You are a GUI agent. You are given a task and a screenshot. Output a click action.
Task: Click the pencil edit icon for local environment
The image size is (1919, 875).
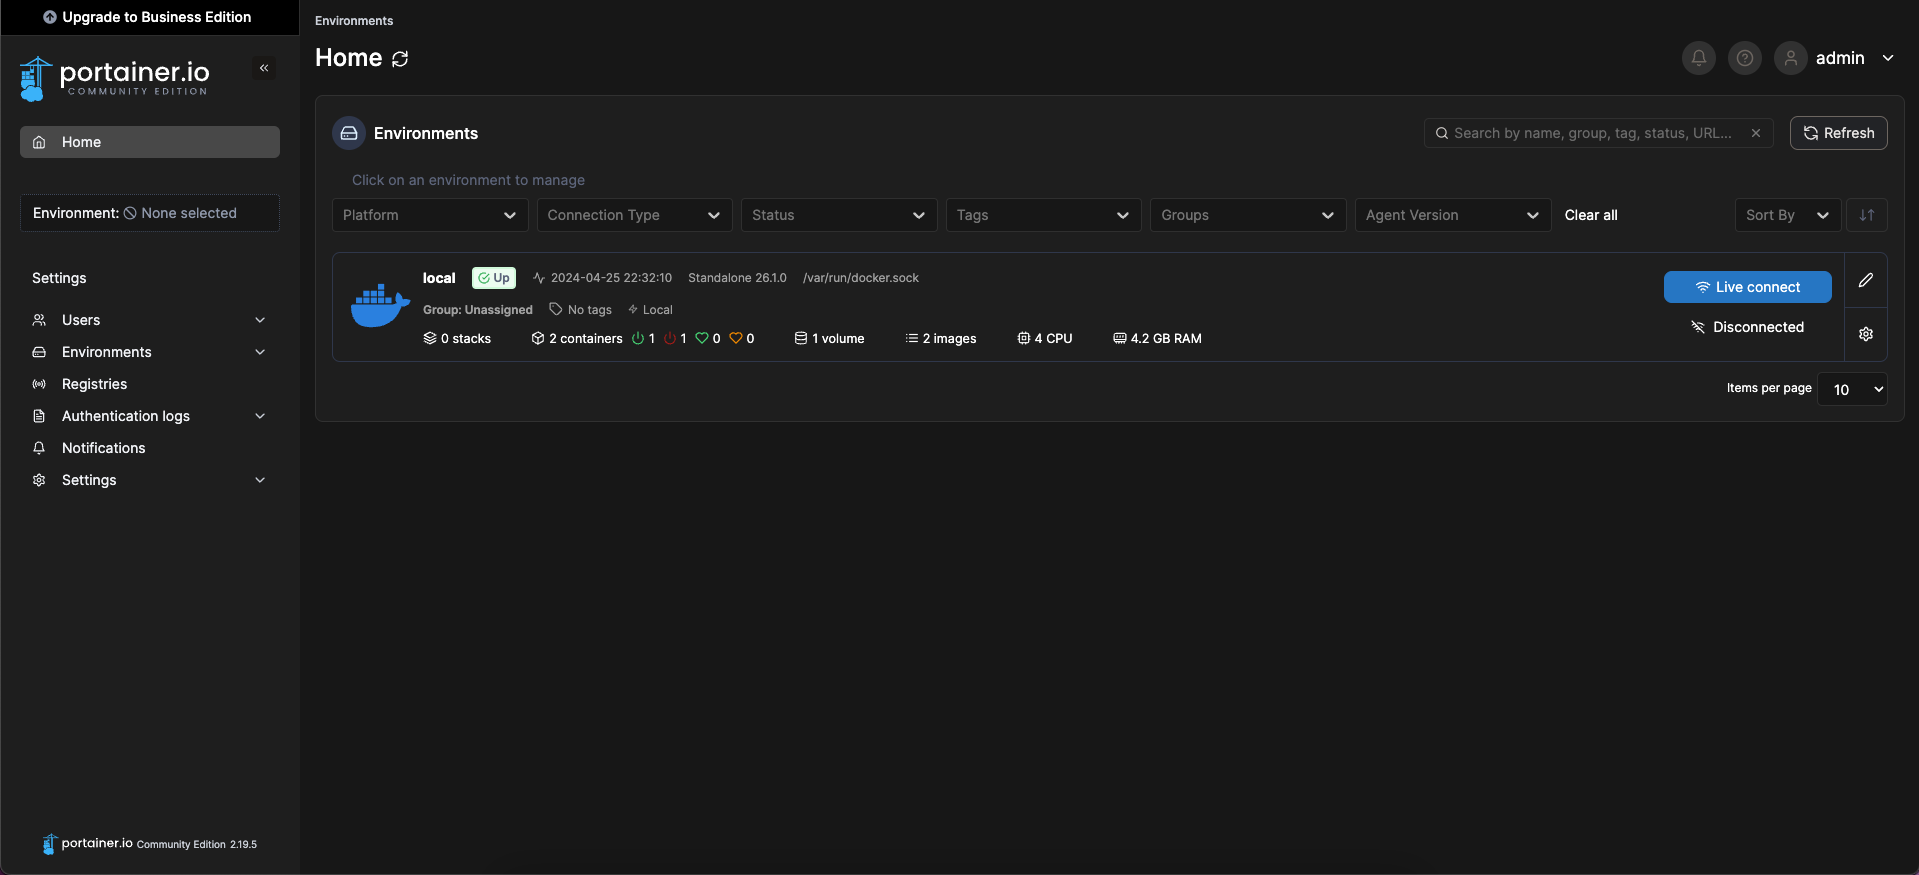pyautogui.click(x=1866, y=280)
